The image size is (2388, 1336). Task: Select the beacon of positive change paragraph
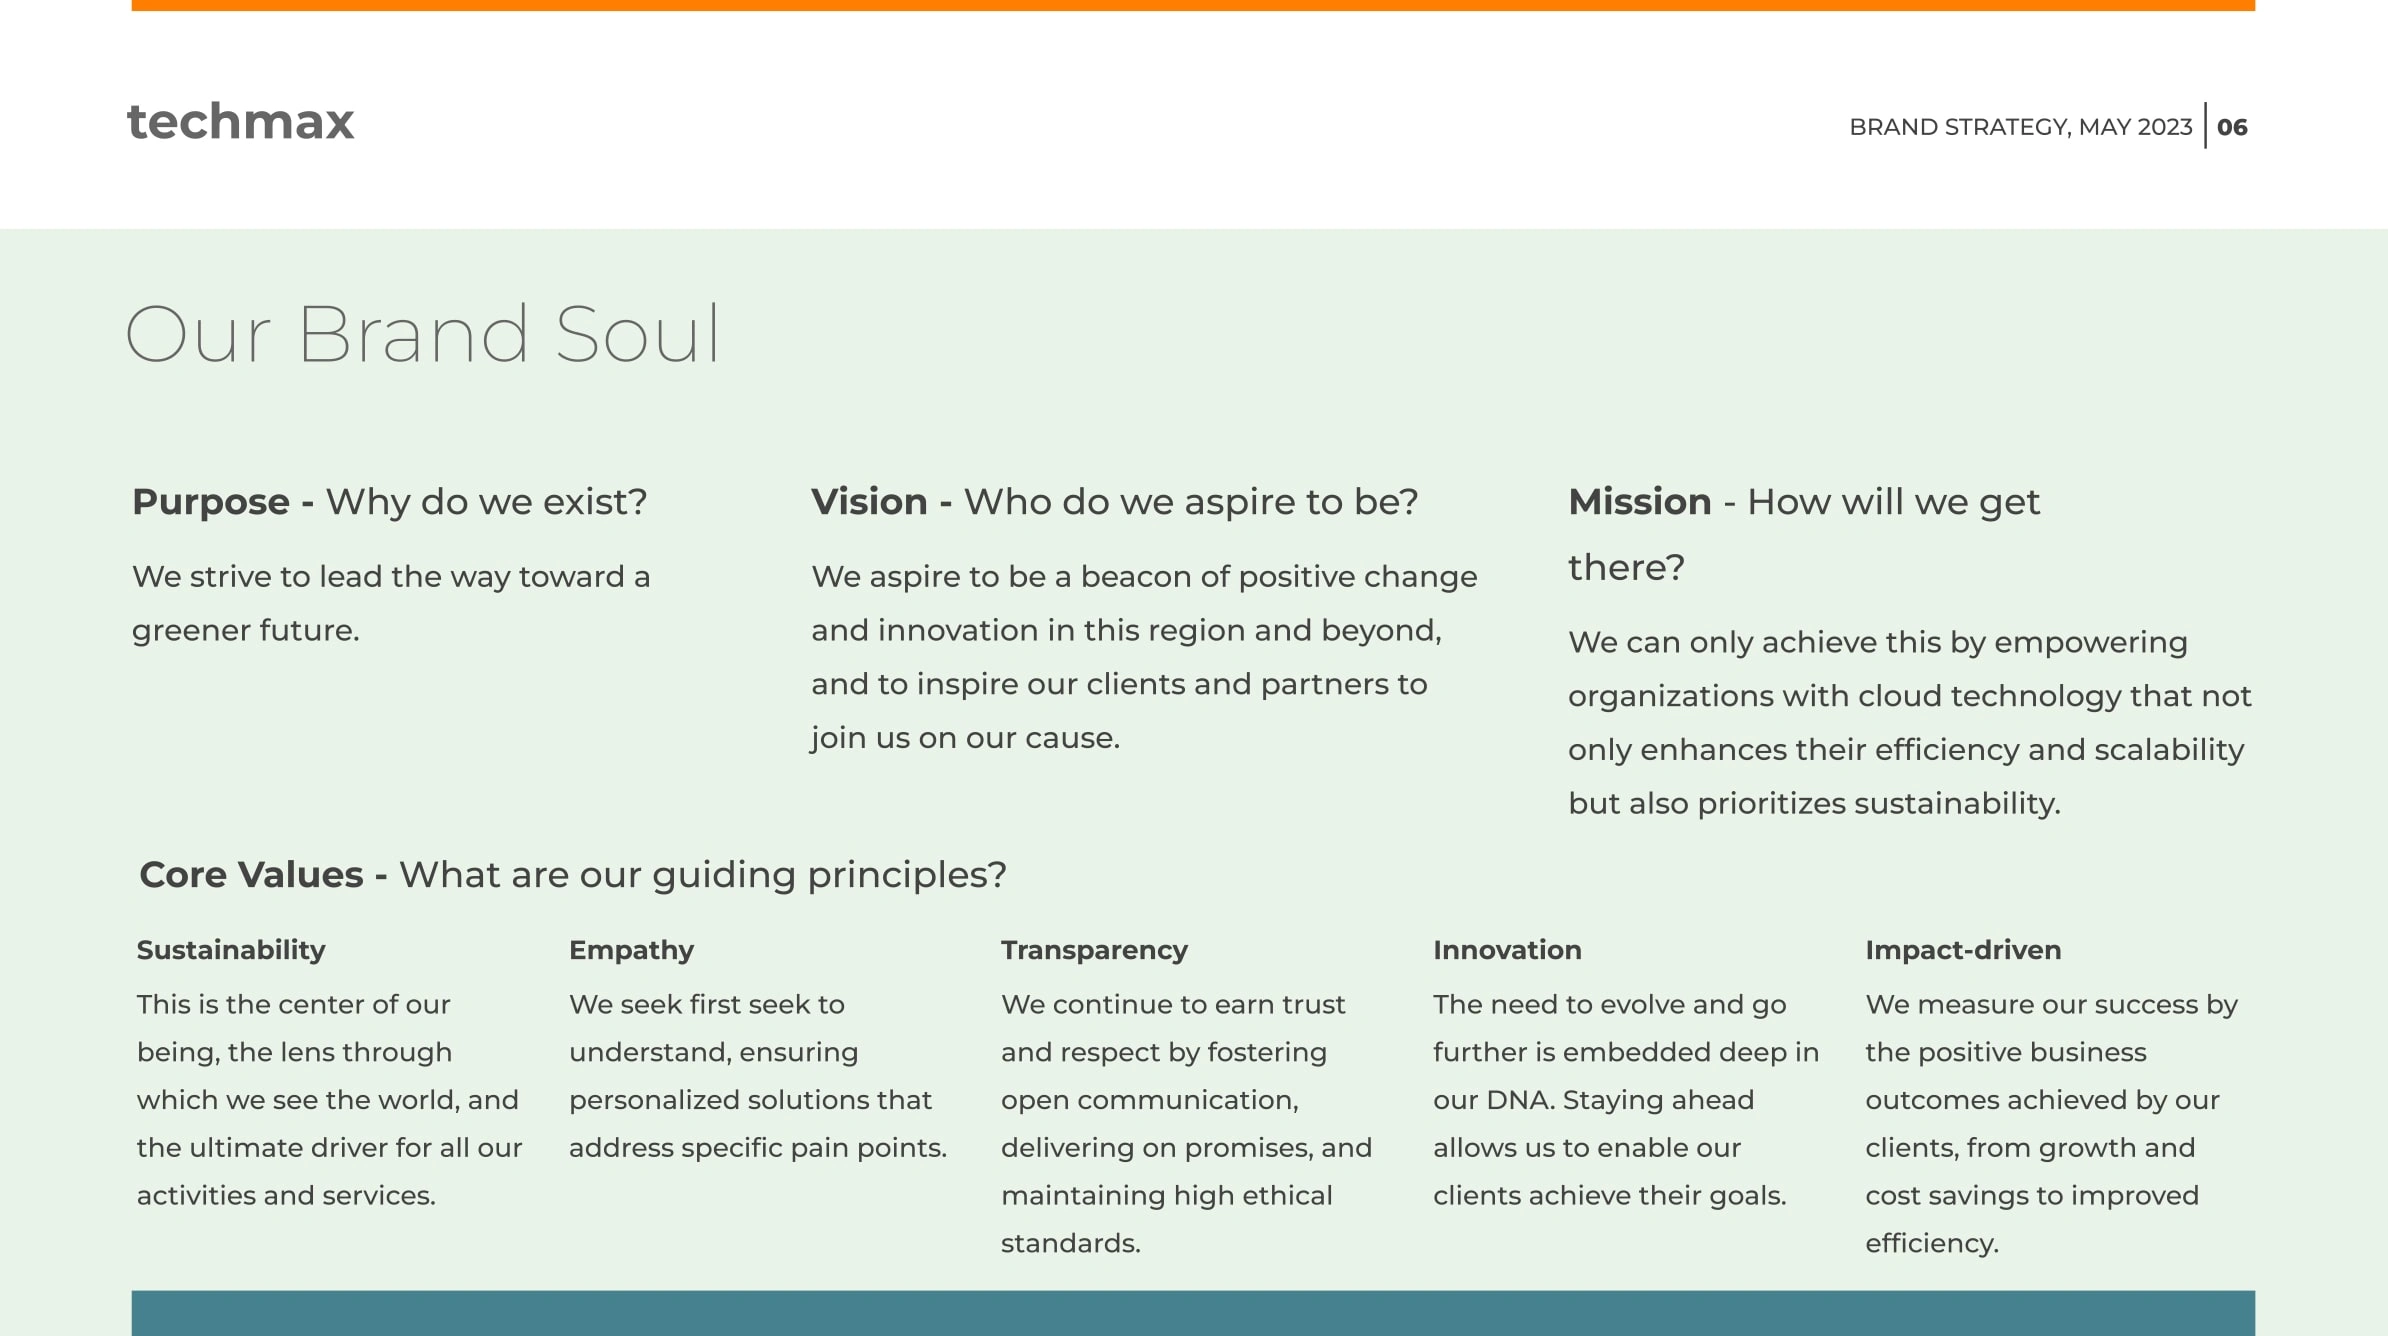click(x=1144, y=657)
